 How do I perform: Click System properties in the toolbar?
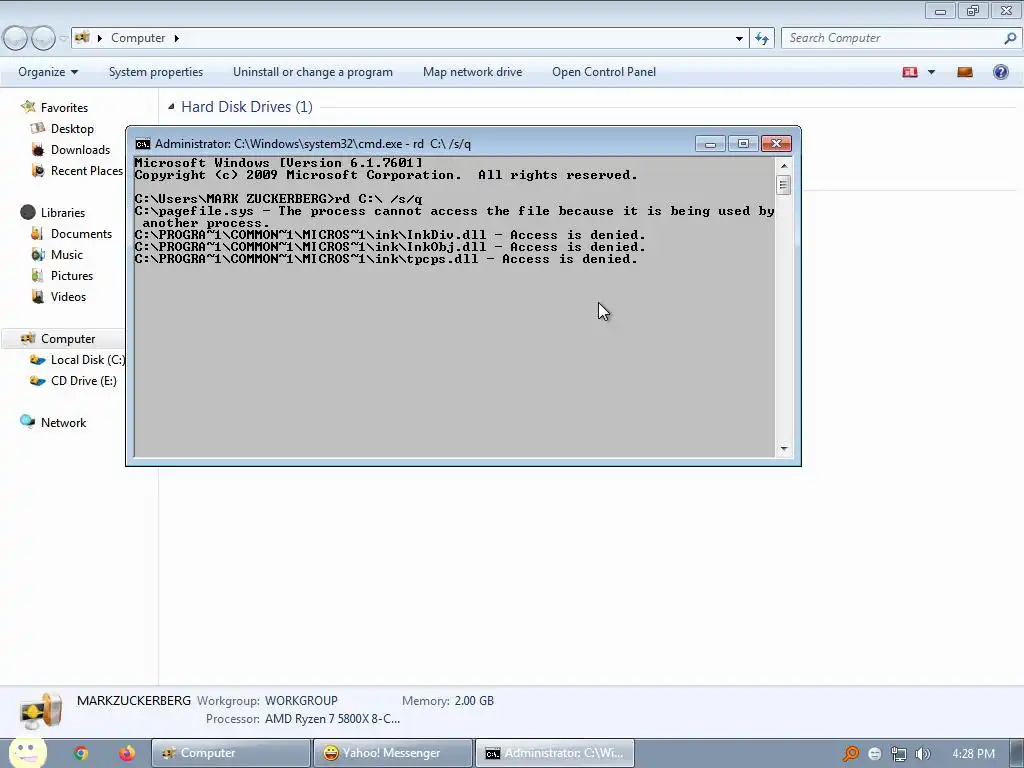pos(155,72)
